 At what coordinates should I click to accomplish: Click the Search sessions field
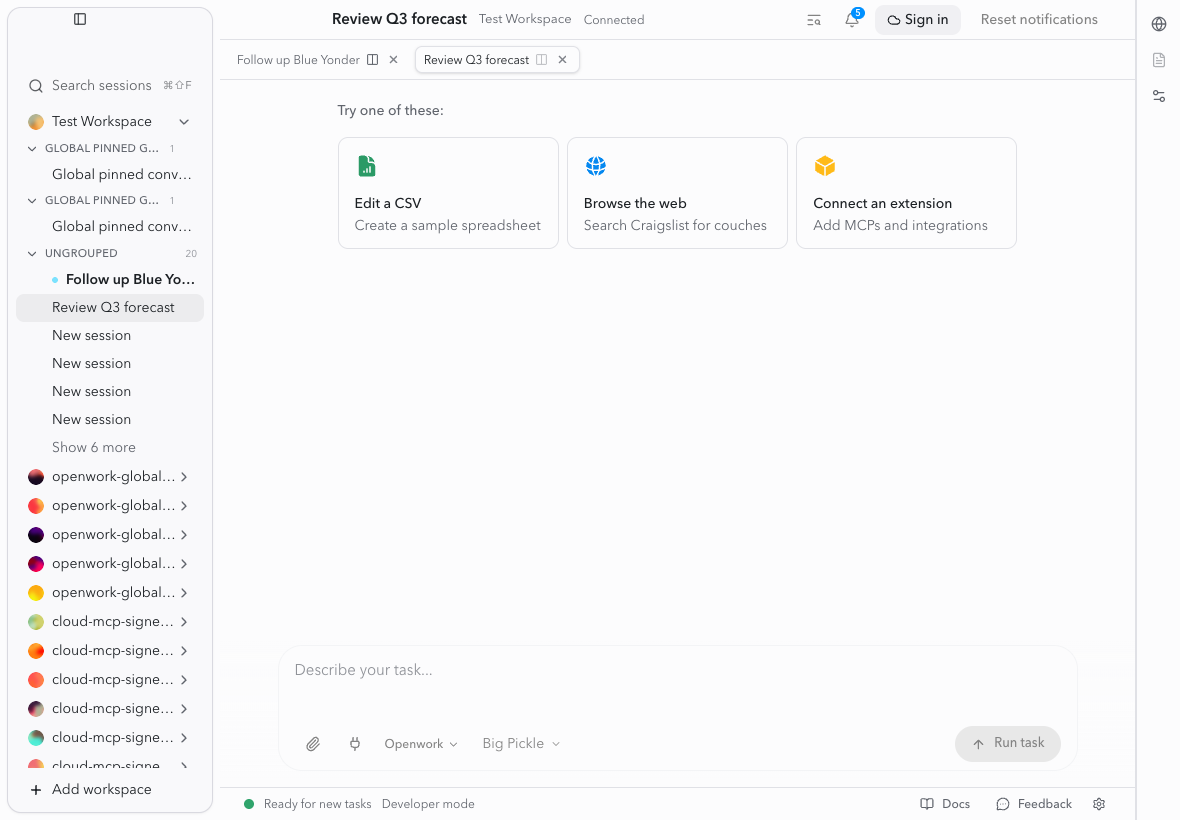110,86
